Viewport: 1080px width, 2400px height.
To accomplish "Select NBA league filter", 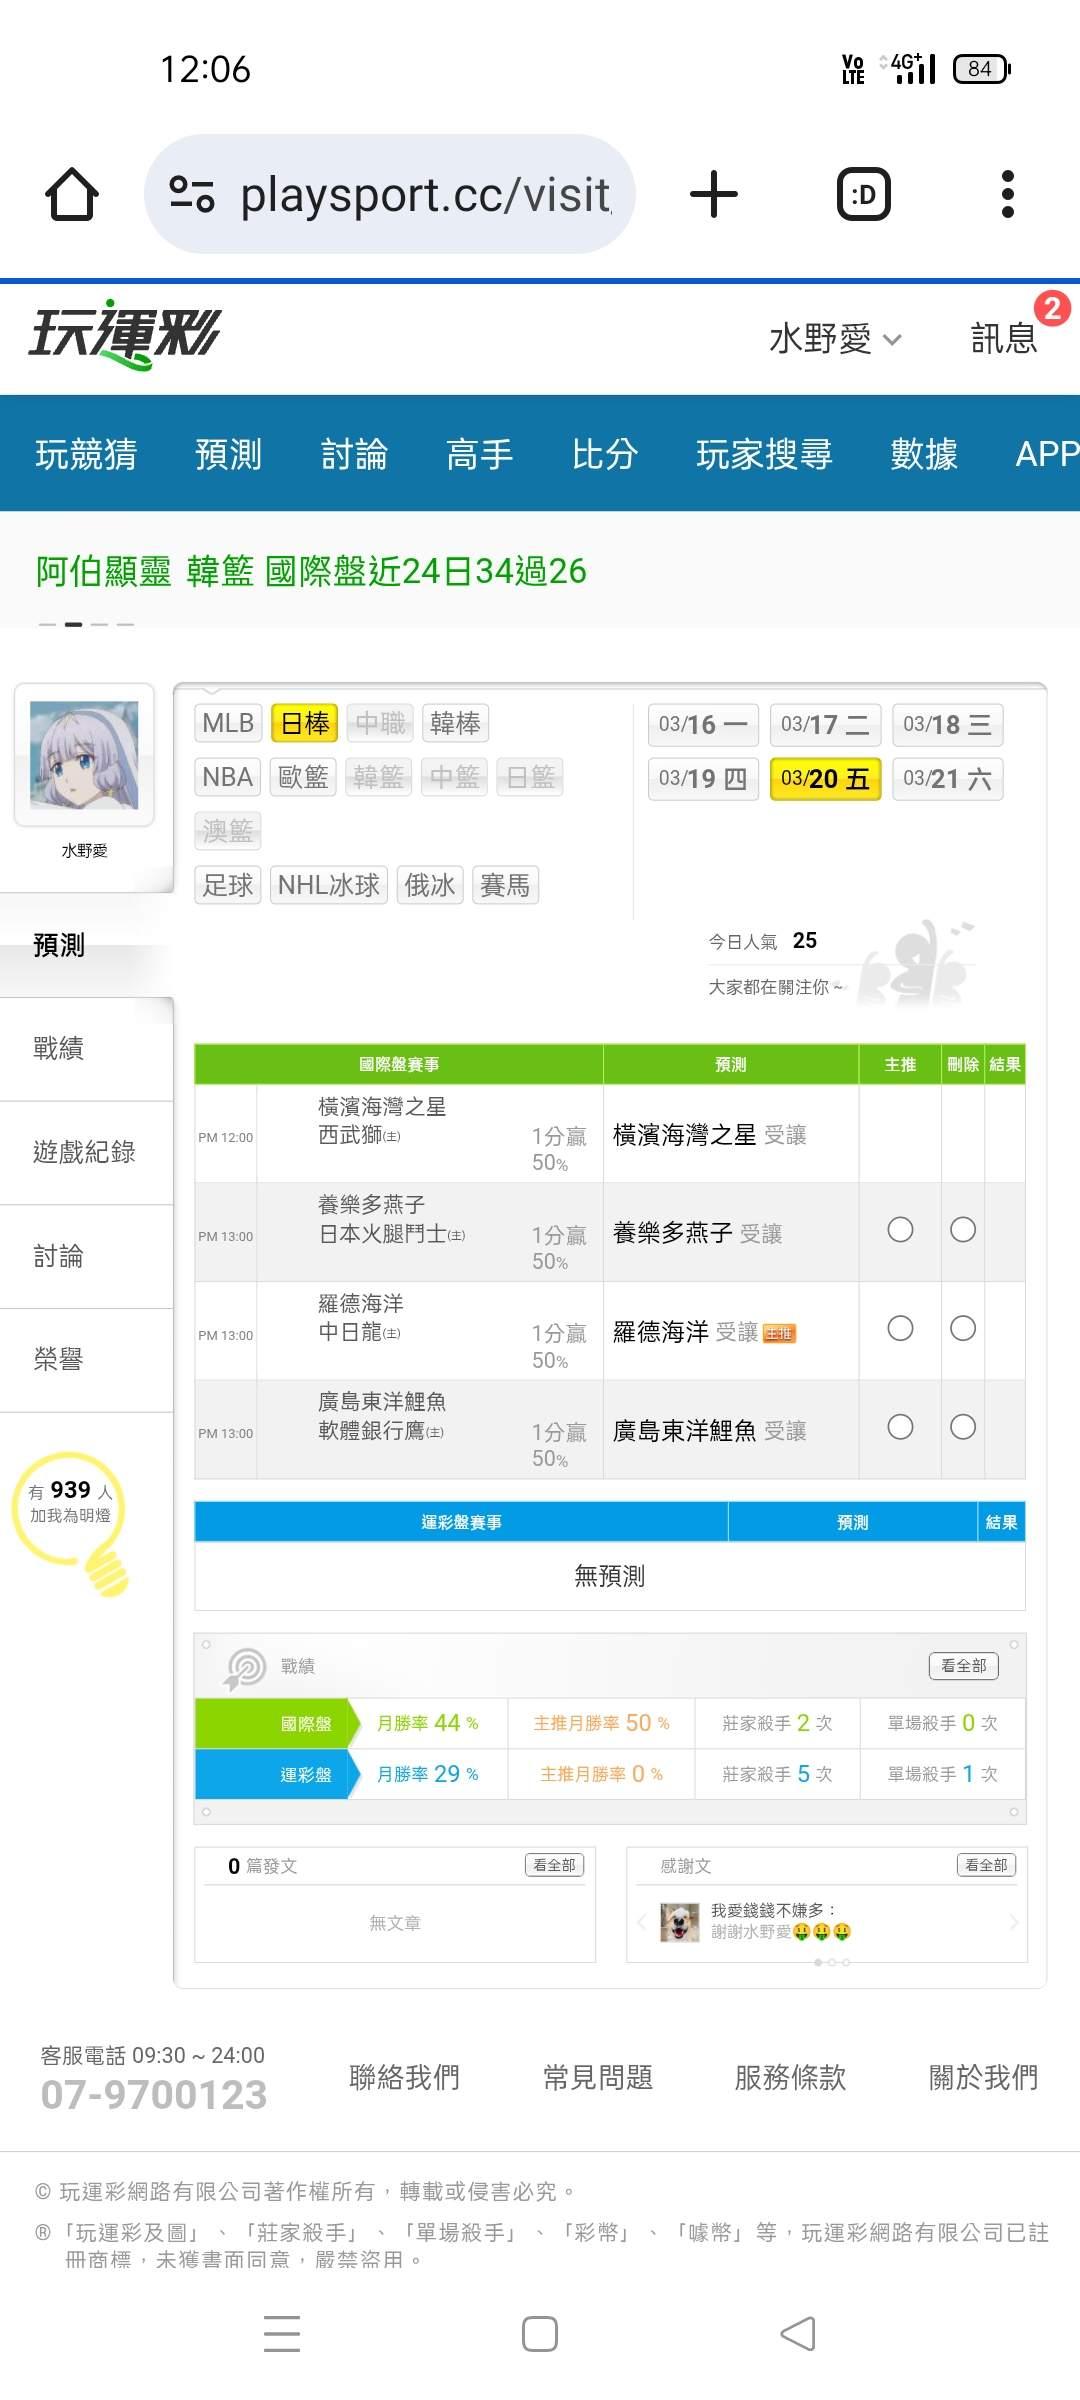I will click(228, 777).
